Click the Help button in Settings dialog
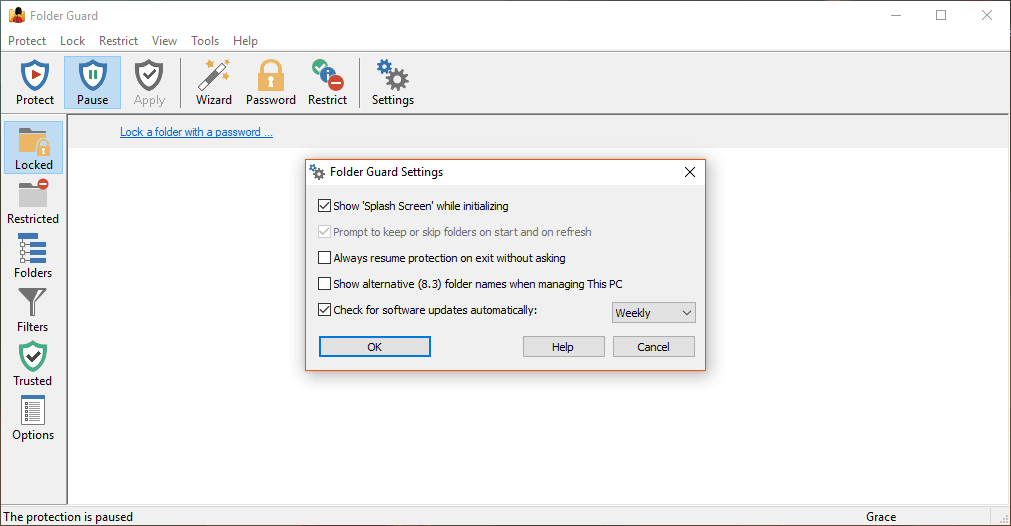Image resolution: width=1011 pixels, height=526 pixels. pyautogui.click(x=563, y=347)
